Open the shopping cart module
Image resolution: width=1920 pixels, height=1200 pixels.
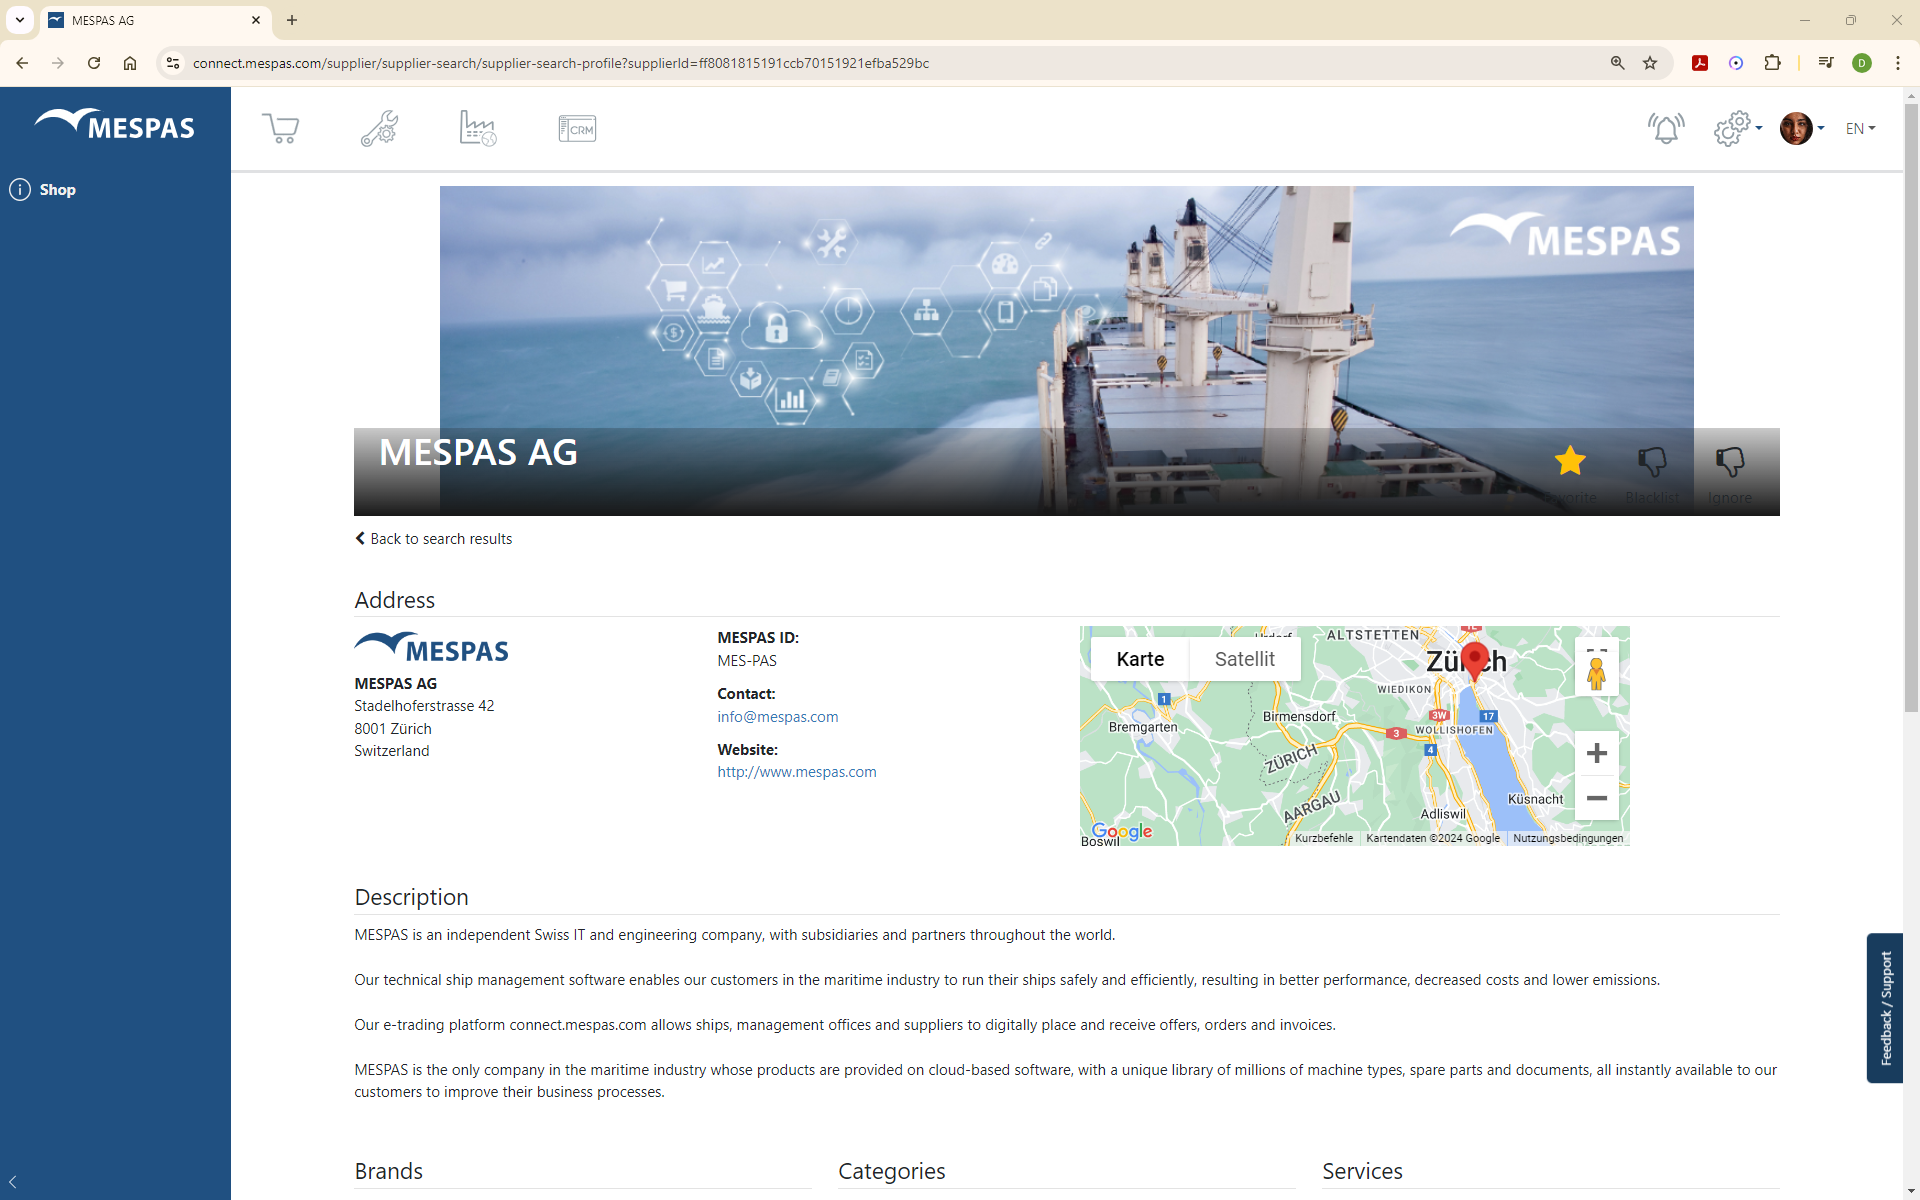[x=281, y=128]
